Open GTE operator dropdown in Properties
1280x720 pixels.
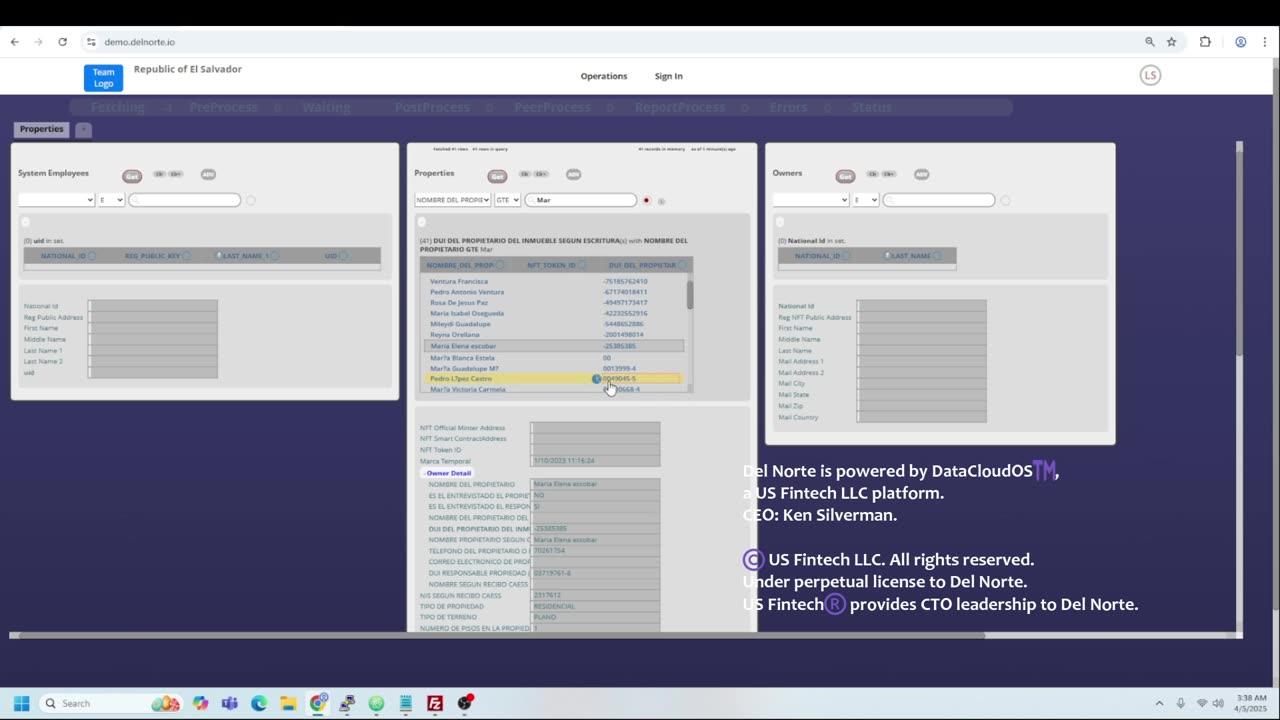[508, 200]
